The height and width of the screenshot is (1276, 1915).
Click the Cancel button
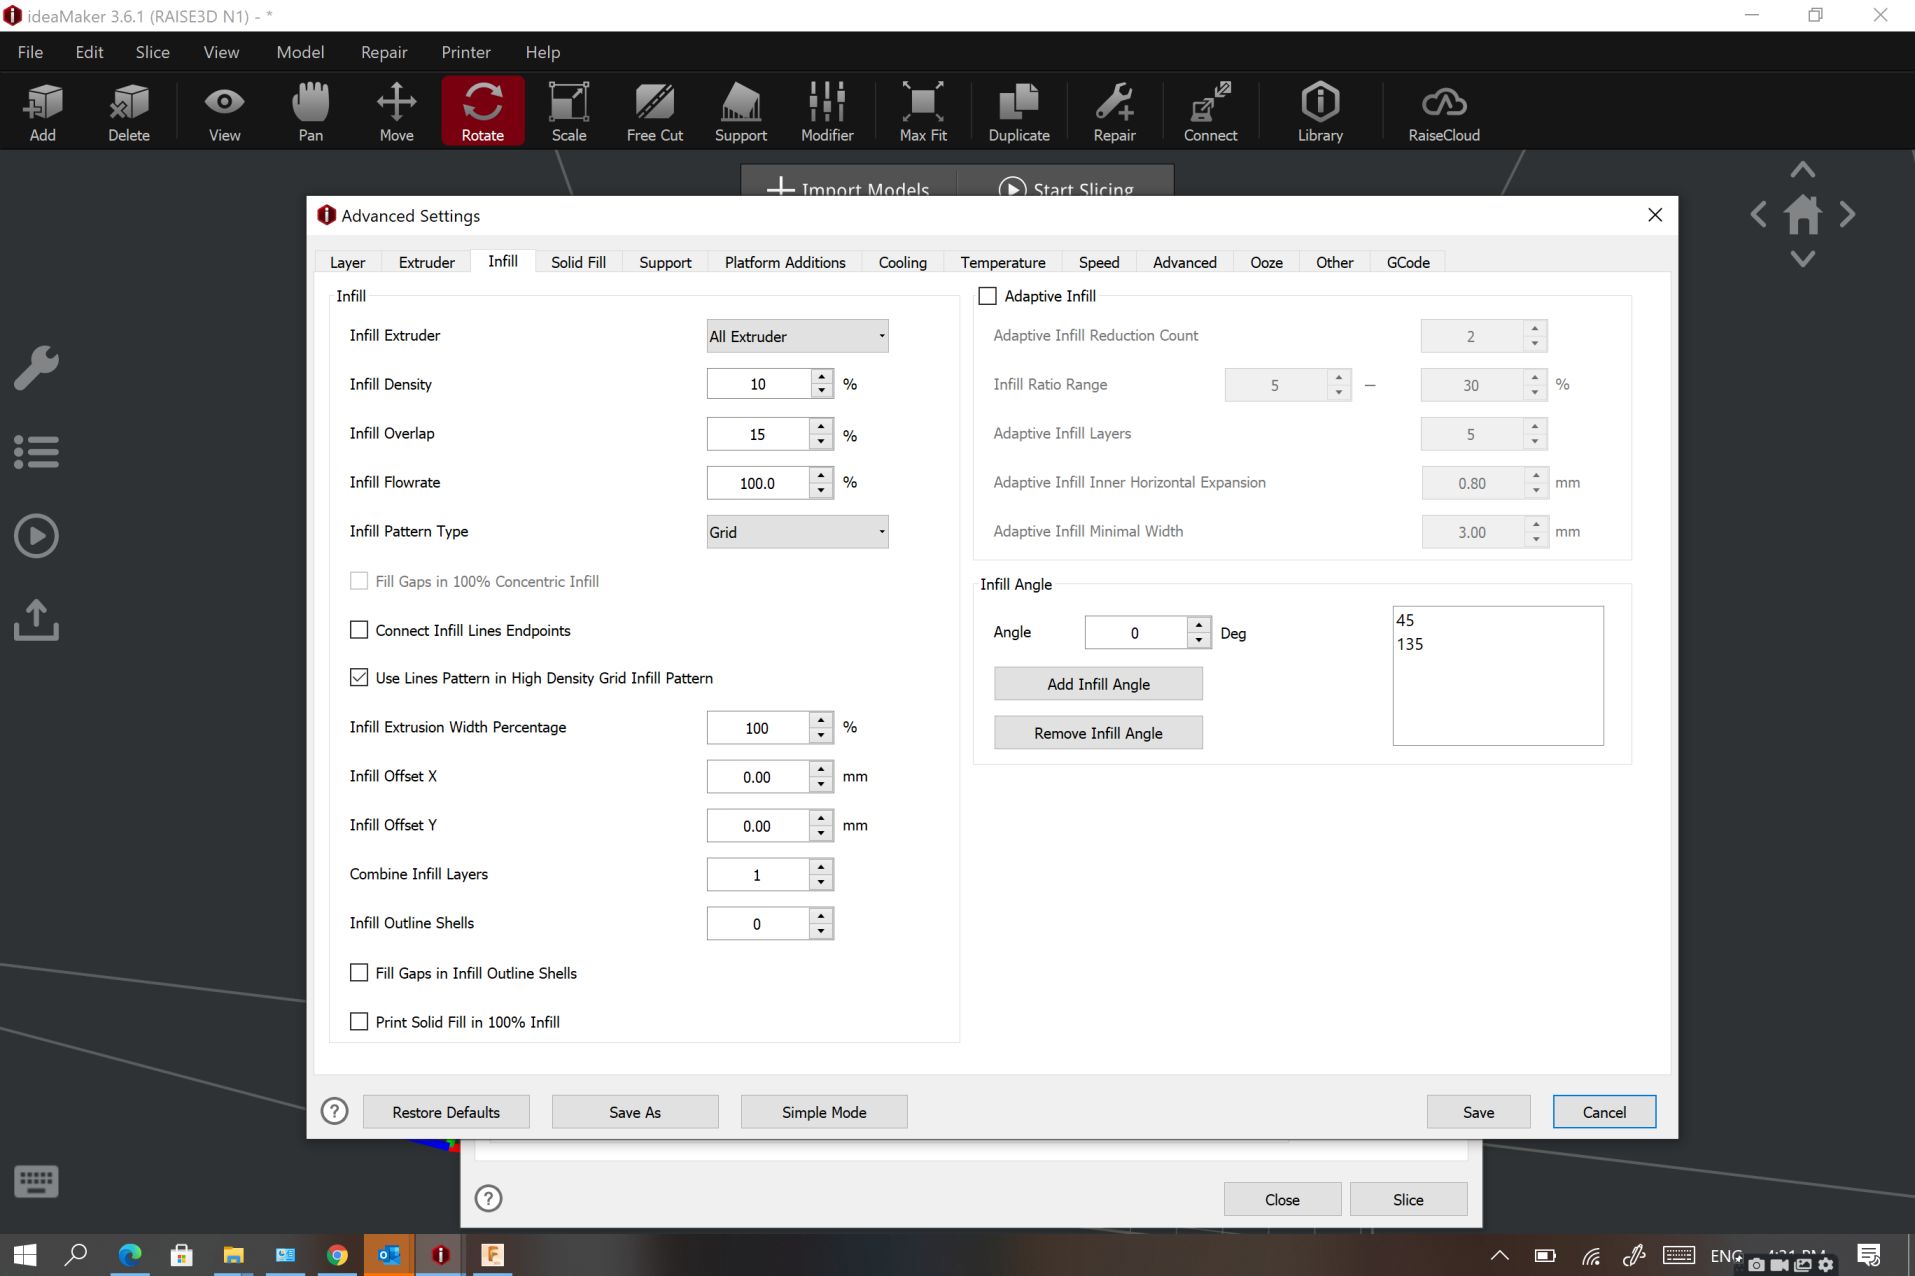click(x=1604, y=1112)
